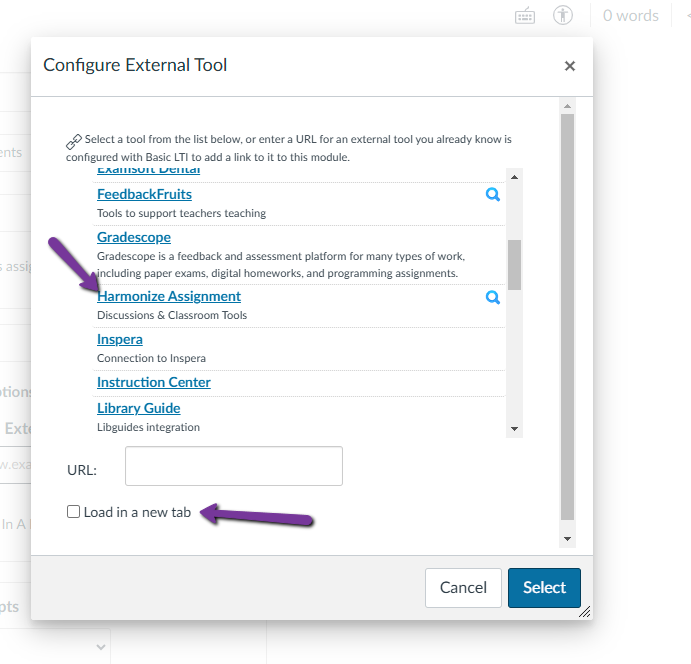Open the Instruction Center tool
691x664 pixels.
tap(154, 382)
